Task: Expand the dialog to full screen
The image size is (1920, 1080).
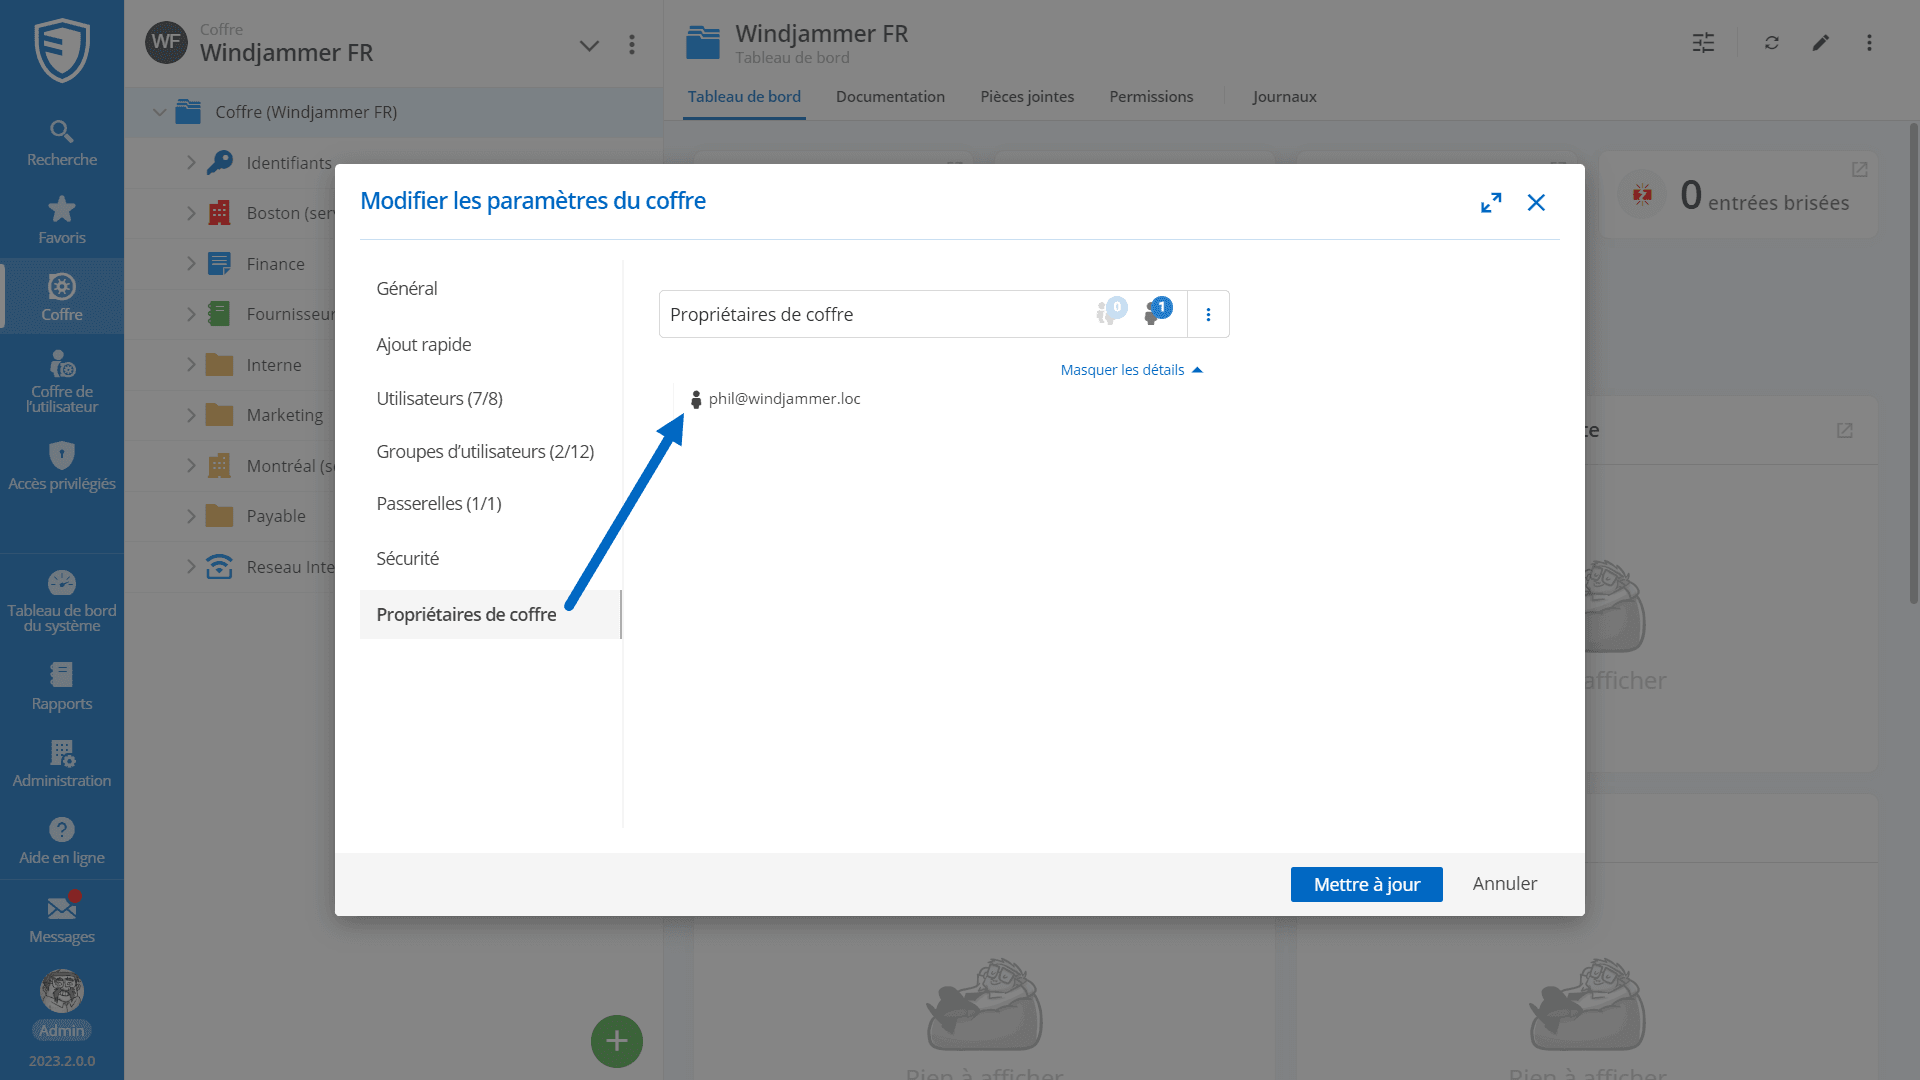Action: click(x=1491, y=203)
